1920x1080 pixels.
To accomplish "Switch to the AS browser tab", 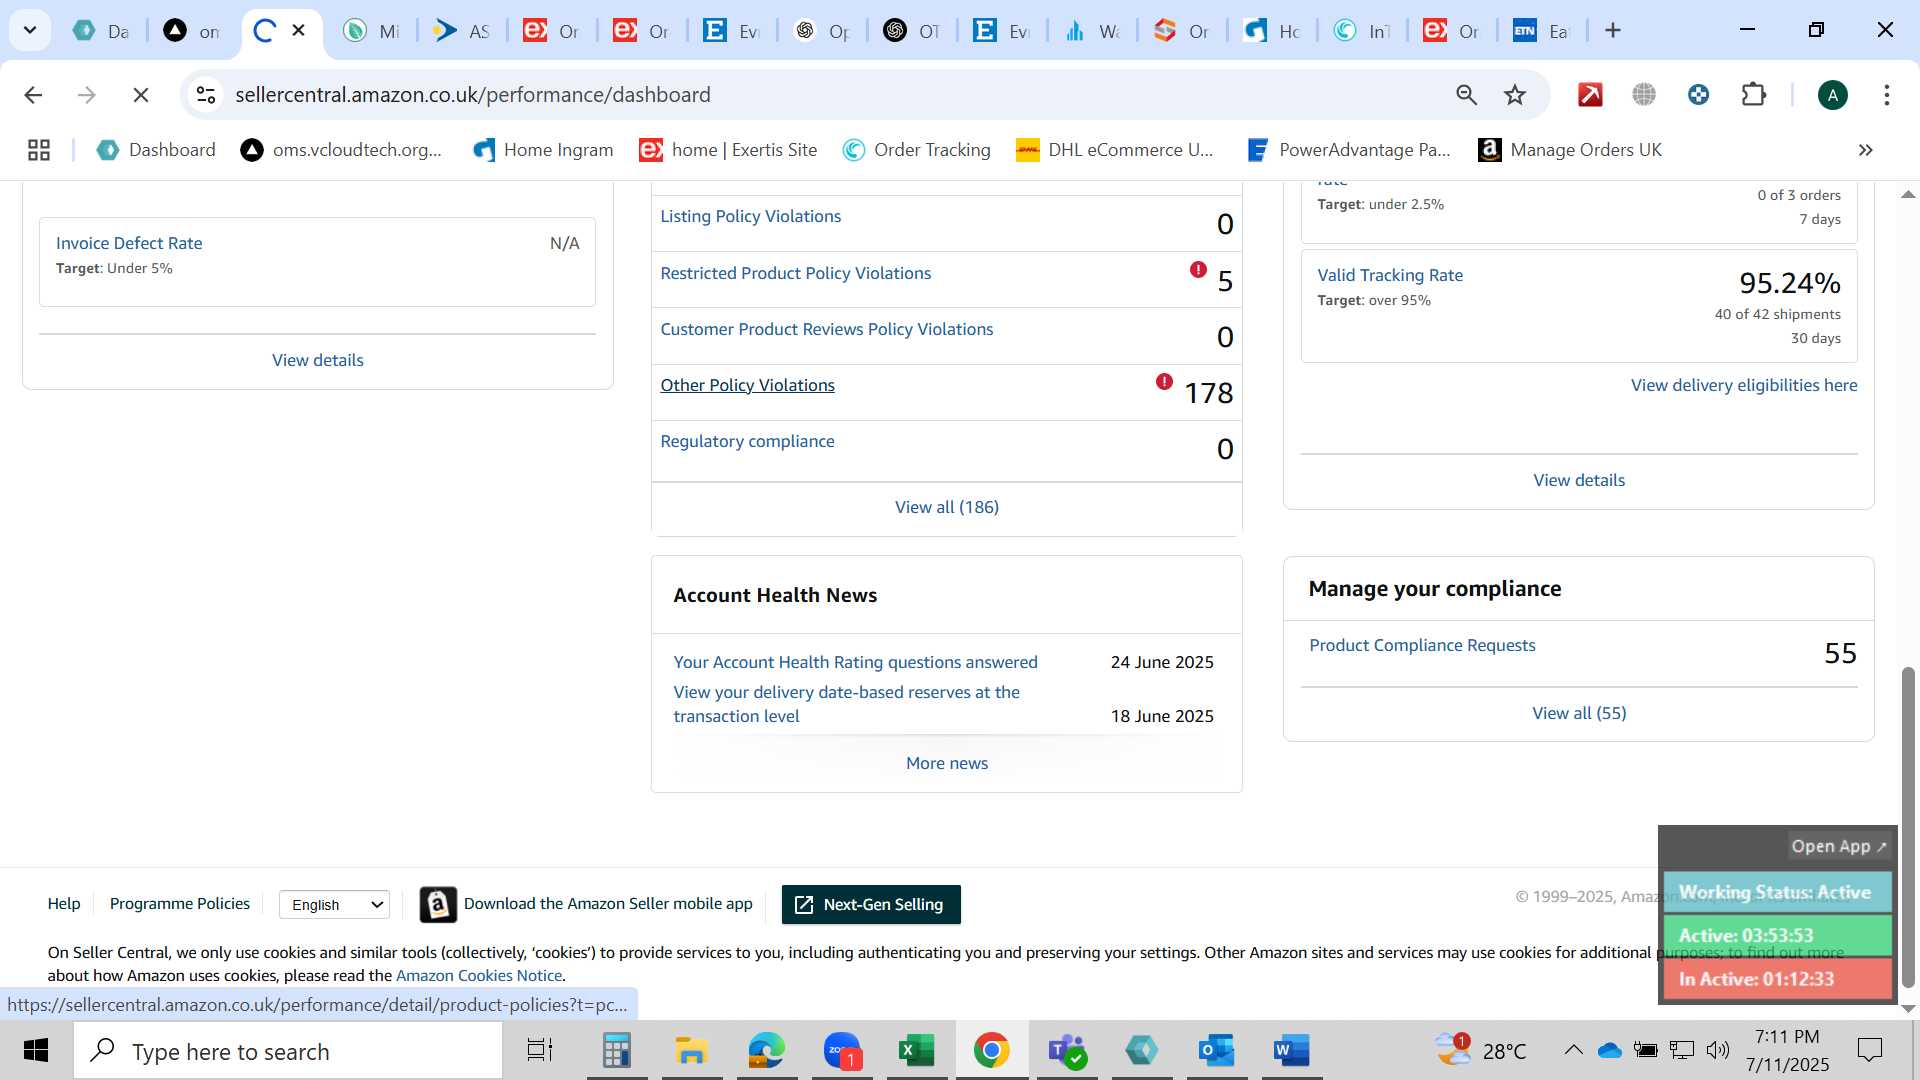I will [461, 31].
